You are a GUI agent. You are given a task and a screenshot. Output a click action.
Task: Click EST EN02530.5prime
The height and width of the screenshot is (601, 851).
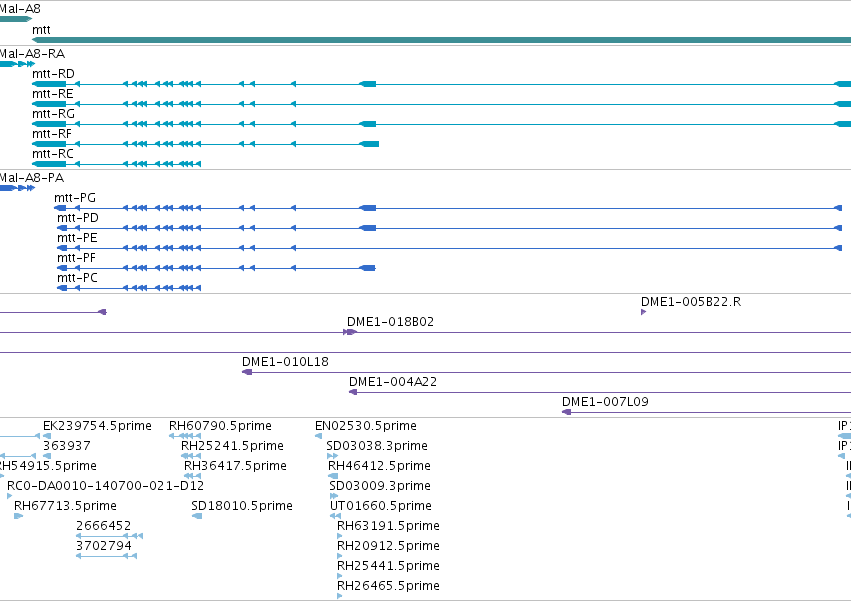(x=366, y=426)
